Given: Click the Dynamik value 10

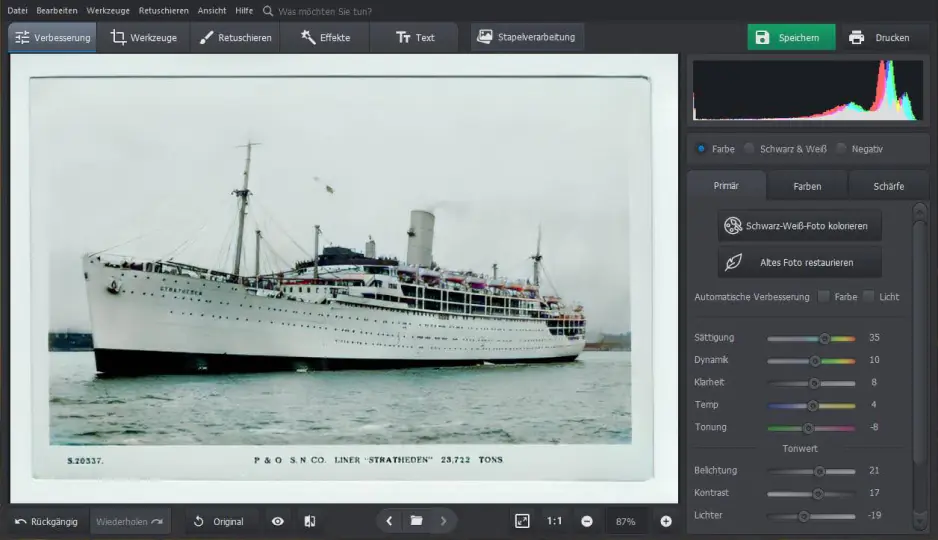Looking at the screenshot, I should tap(874, 359).
